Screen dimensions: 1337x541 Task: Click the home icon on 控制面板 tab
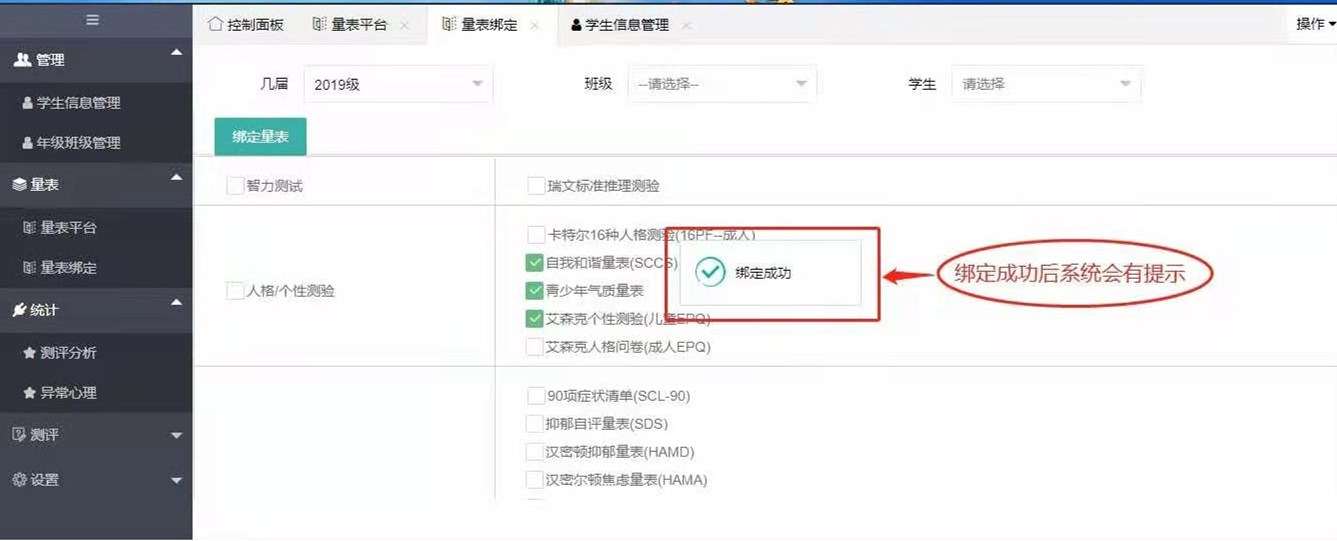tap(214, 24)
